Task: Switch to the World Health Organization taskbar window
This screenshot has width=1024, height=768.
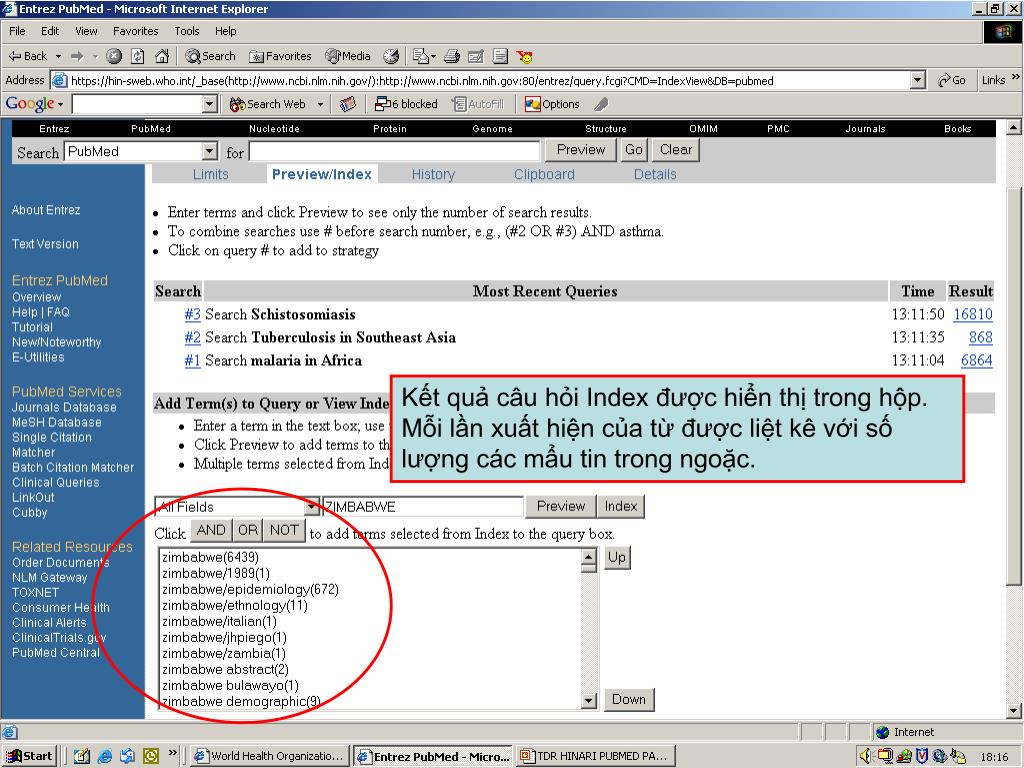Action: click(x=270, y=756)
